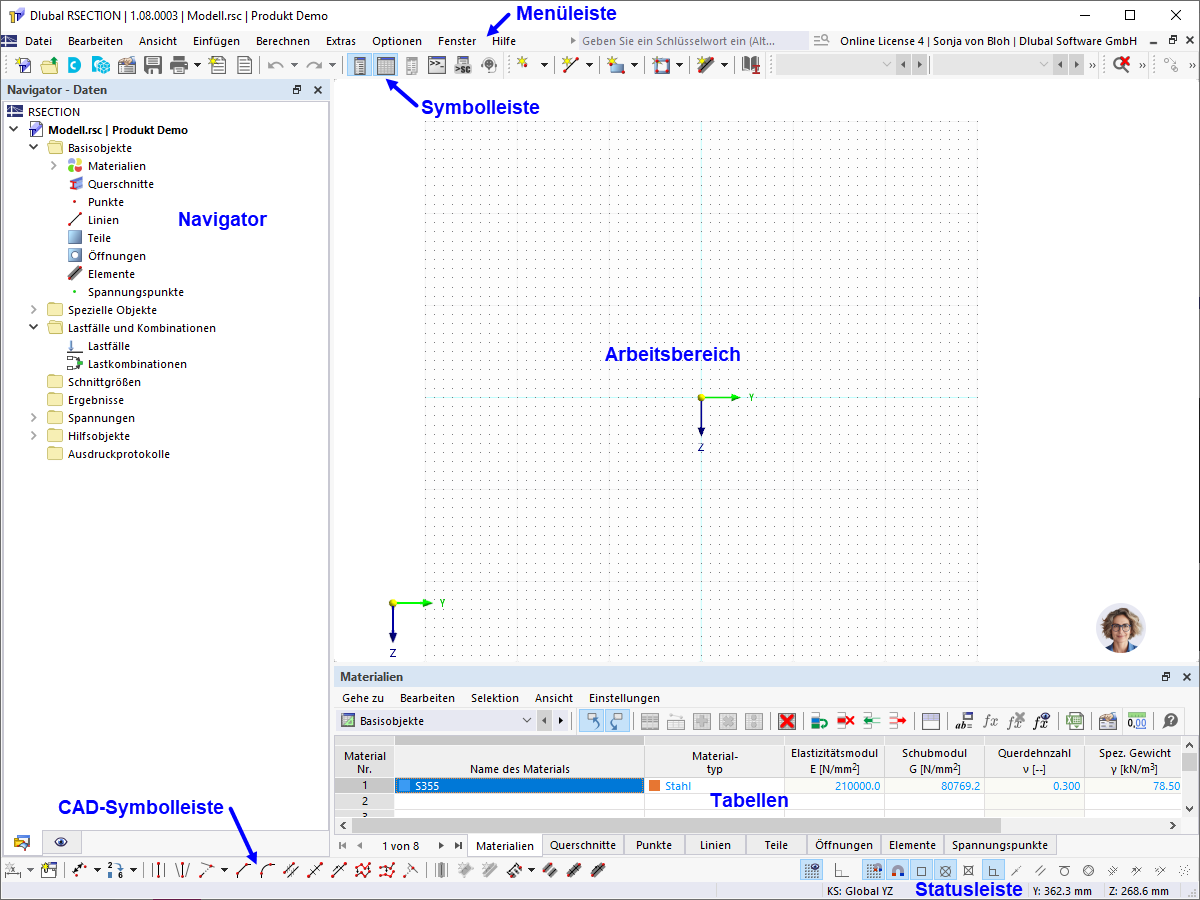Open the Einstellungen table menu
Screen dimensions: 1200x900
click(624, 698)
